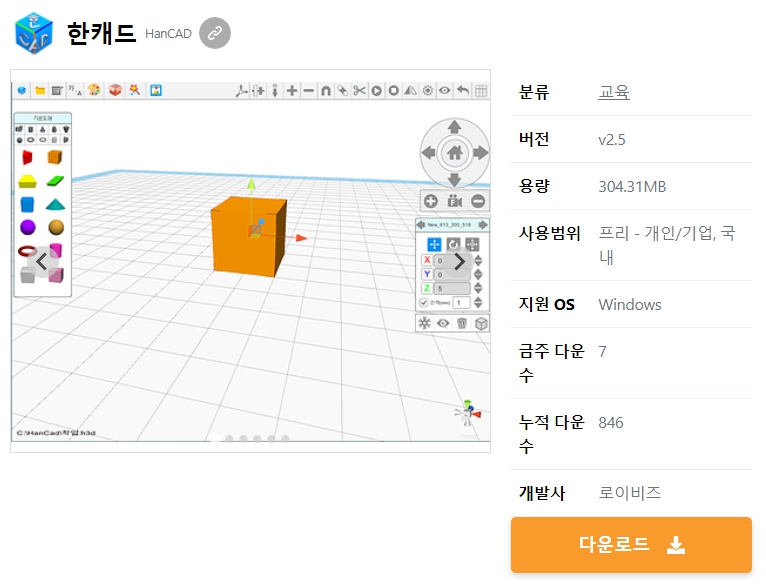This screenshot has width=766, height=588.
Task: Select the green flat plane shape
Action: point(55,181)
